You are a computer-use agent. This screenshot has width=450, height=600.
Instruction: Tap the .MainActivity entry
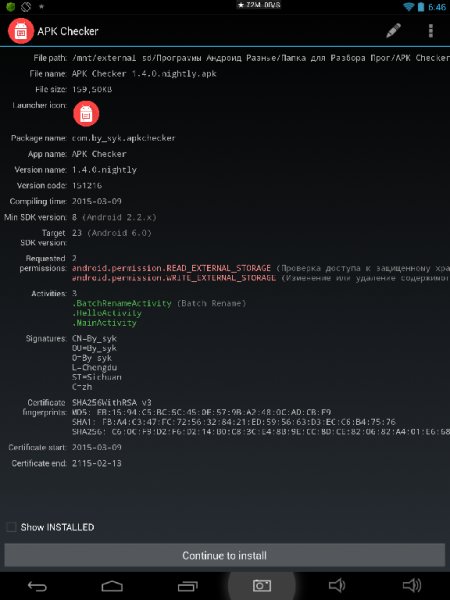click(x=104, y=323)
